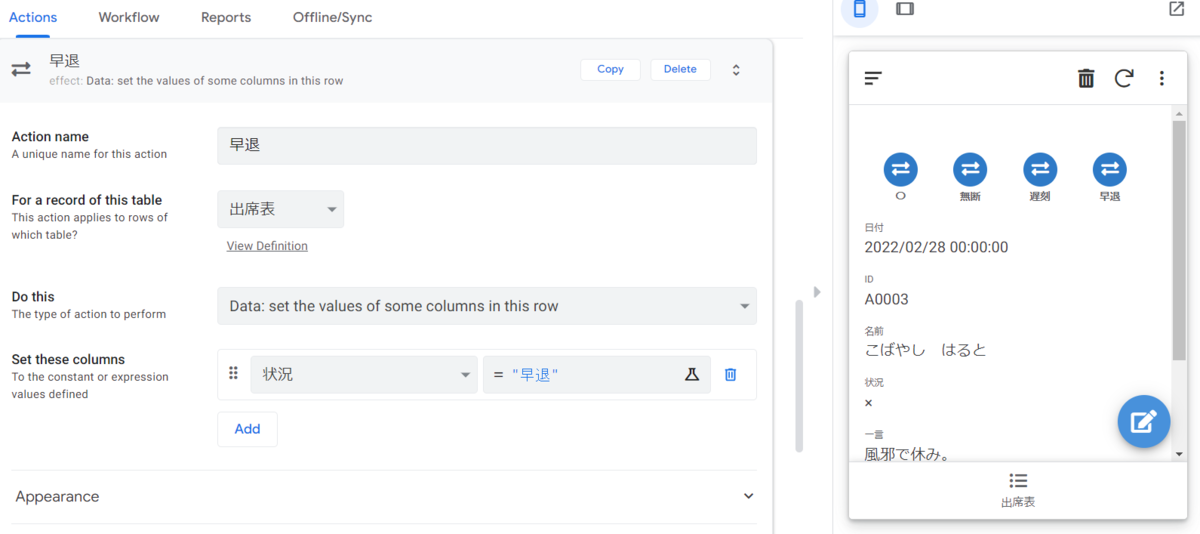Open the Do this action type dropdown
Image resolution: width=1200 pixels, height=534 pixels.
tap(487, 306)
